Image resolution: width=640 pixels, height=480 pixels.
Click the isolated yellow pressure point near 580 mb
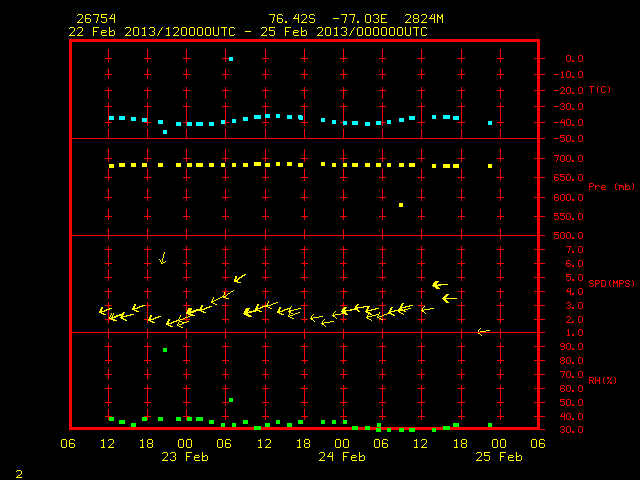(x=401, y=205)
